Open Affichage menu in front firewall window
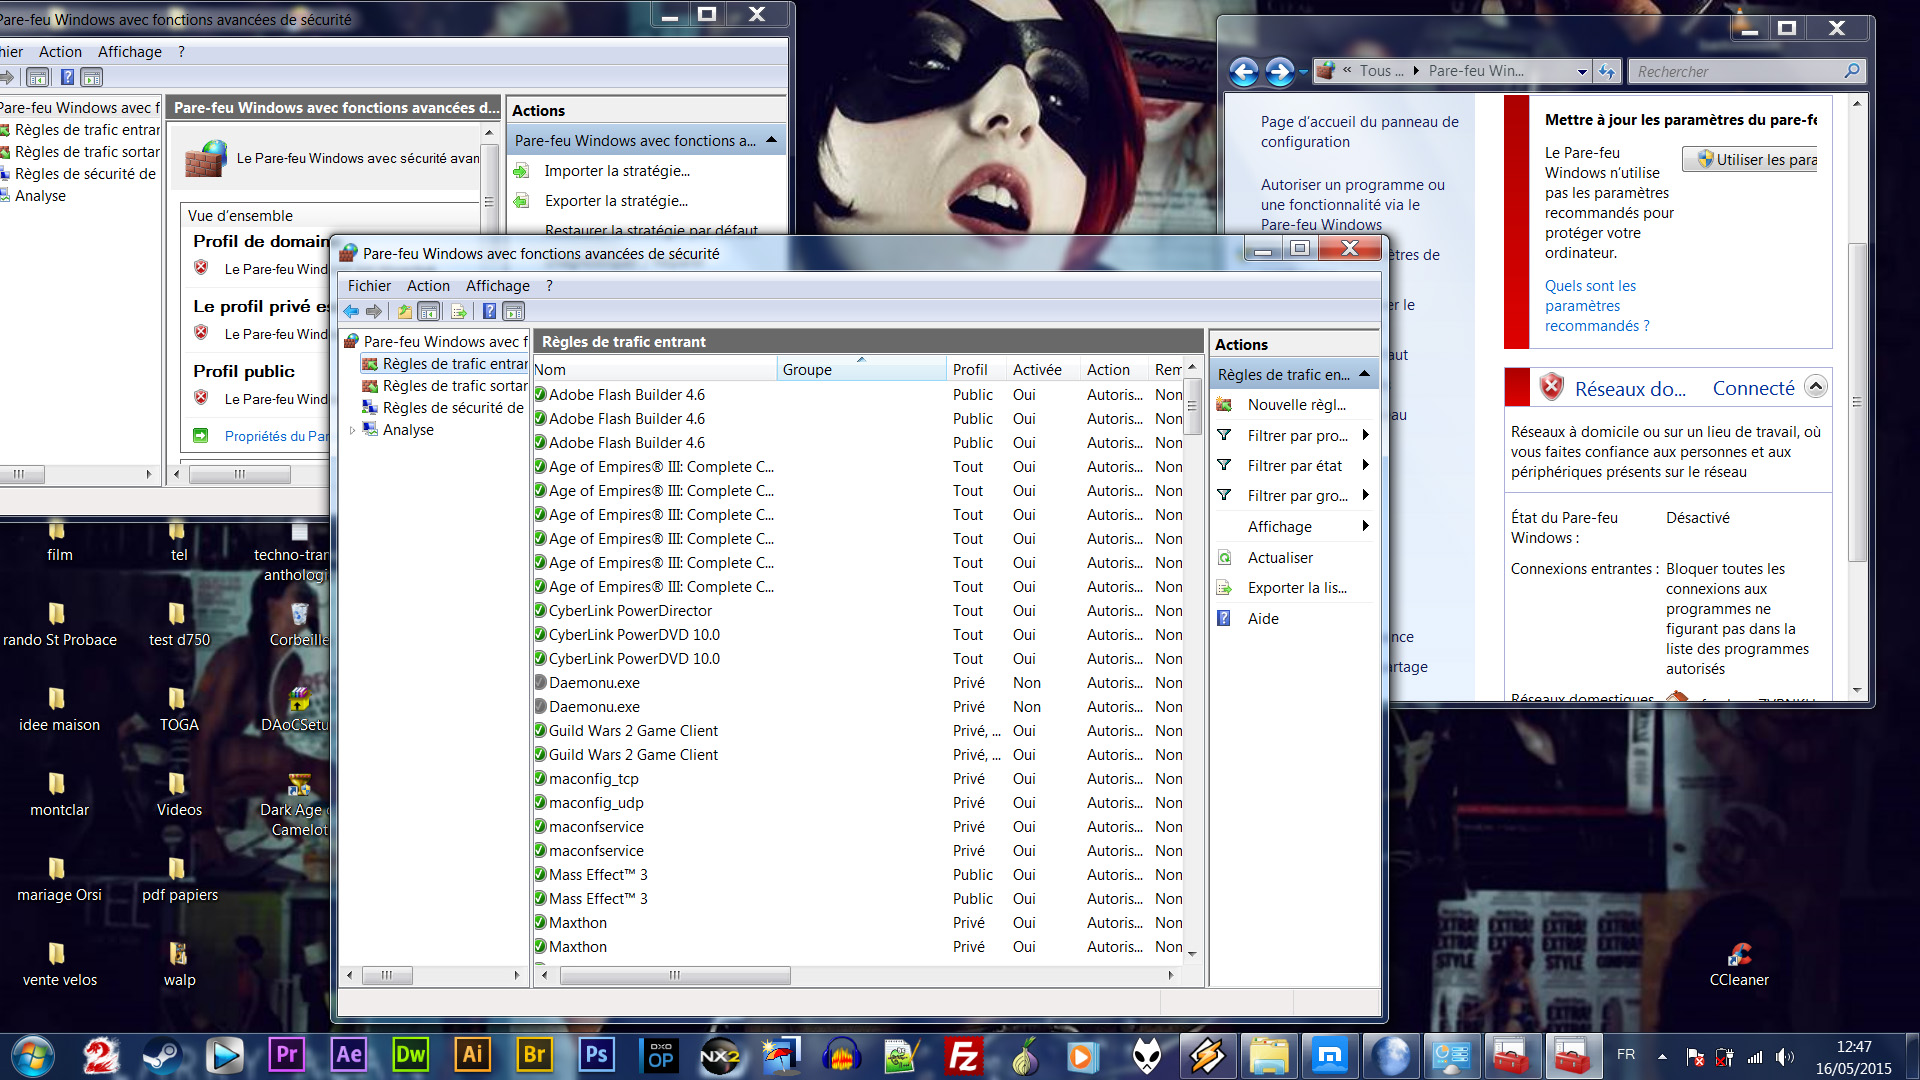1920x1080 pixels. point(497,286)
